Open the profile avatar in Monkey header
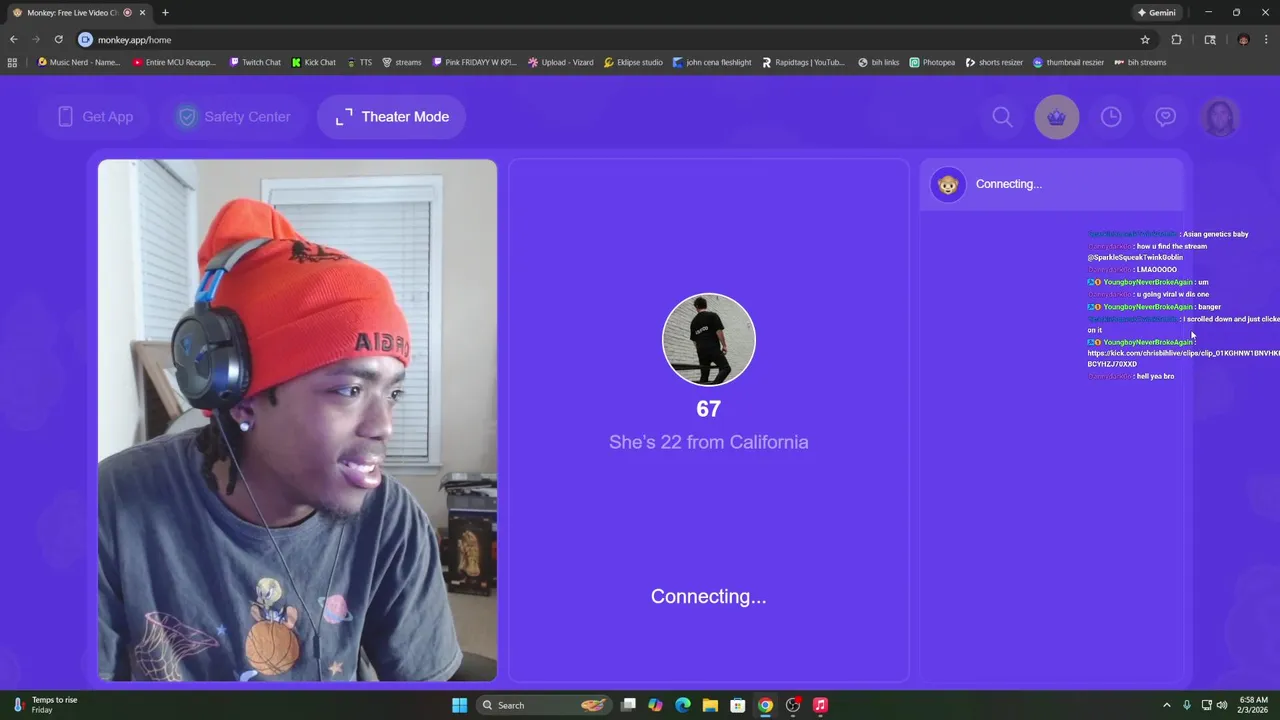 1220,117
